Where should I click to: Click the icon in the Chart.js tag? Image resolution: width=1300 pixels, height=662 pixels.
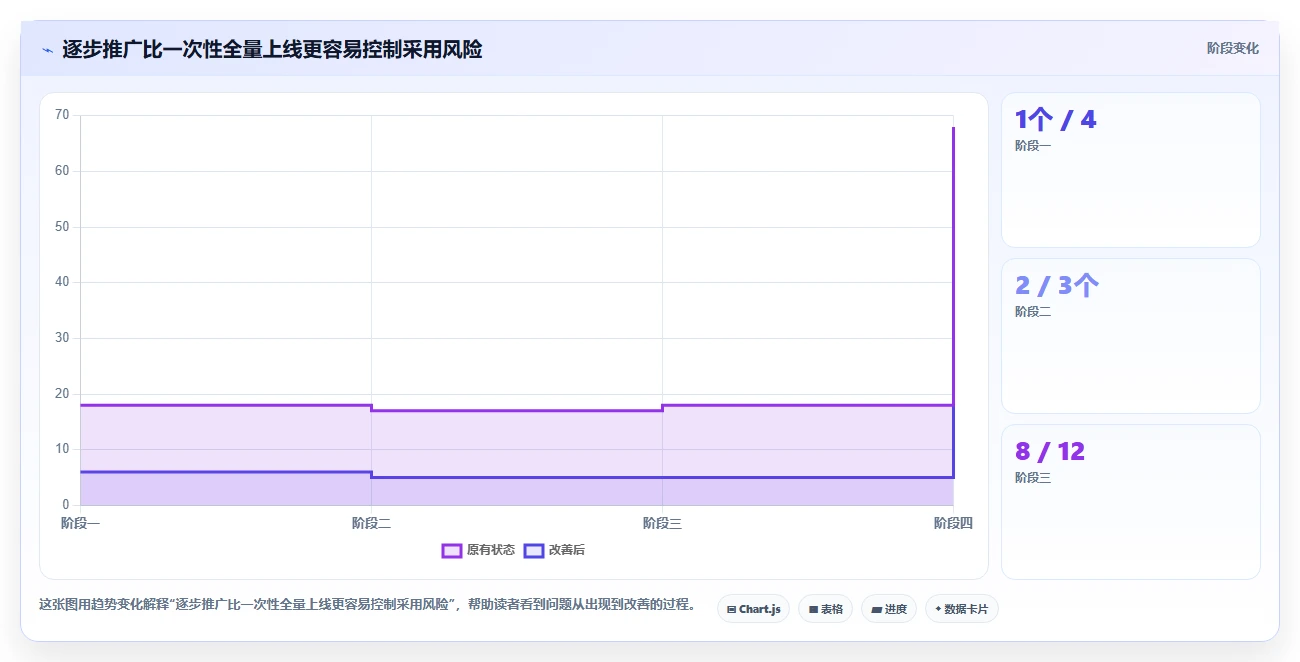(731, 609)
